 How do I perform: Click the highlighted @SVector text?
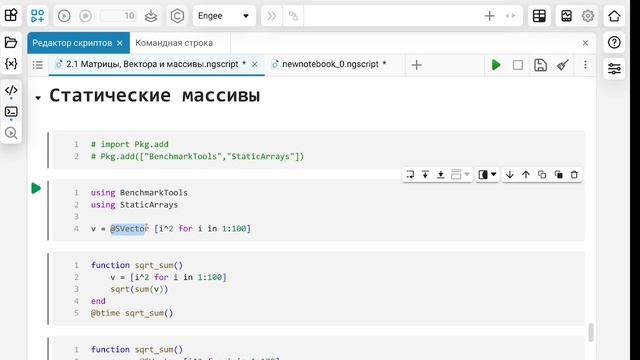tap(129, 229)
